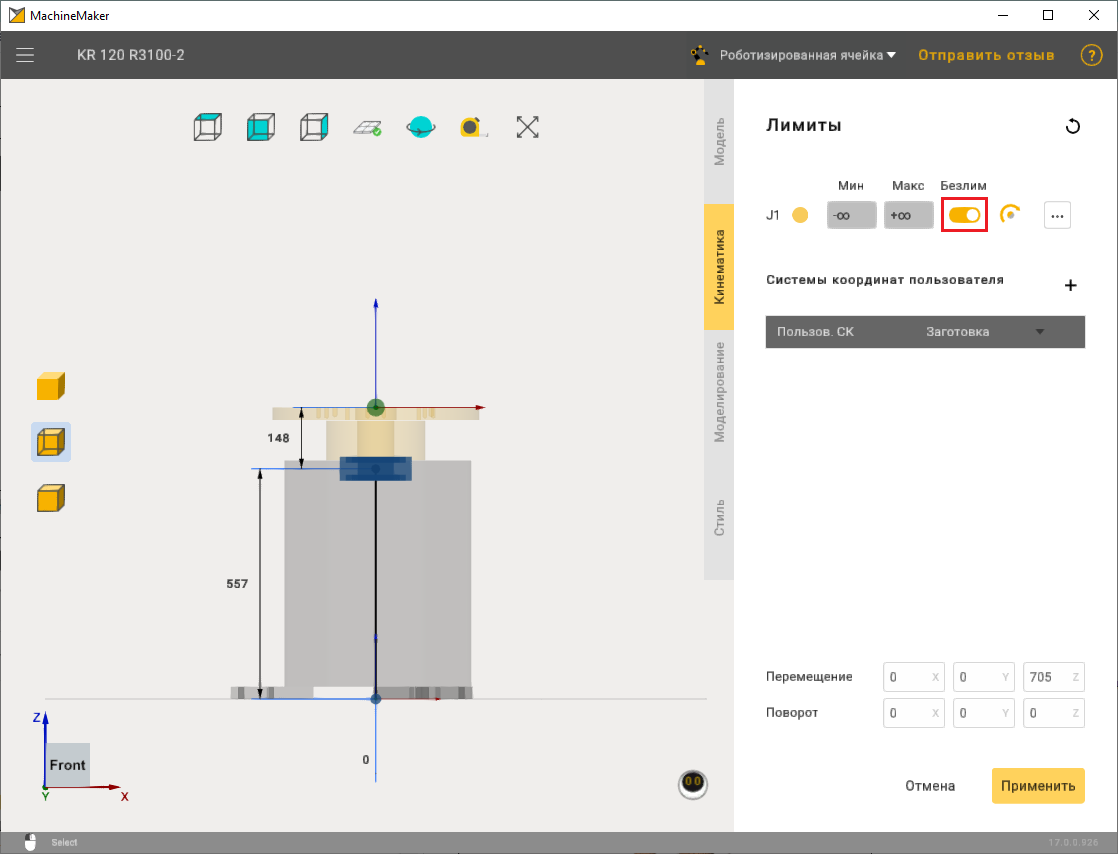
Task: Click the yellow J1 color swatch
Action: point(800,215)
